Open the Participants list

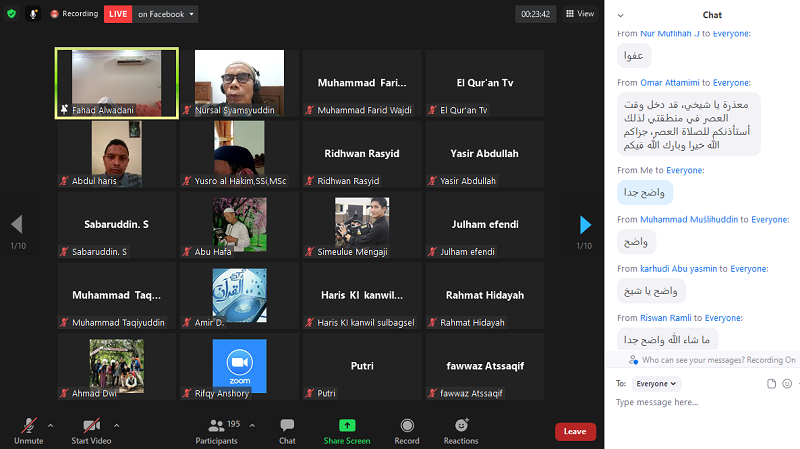point(217,431)
